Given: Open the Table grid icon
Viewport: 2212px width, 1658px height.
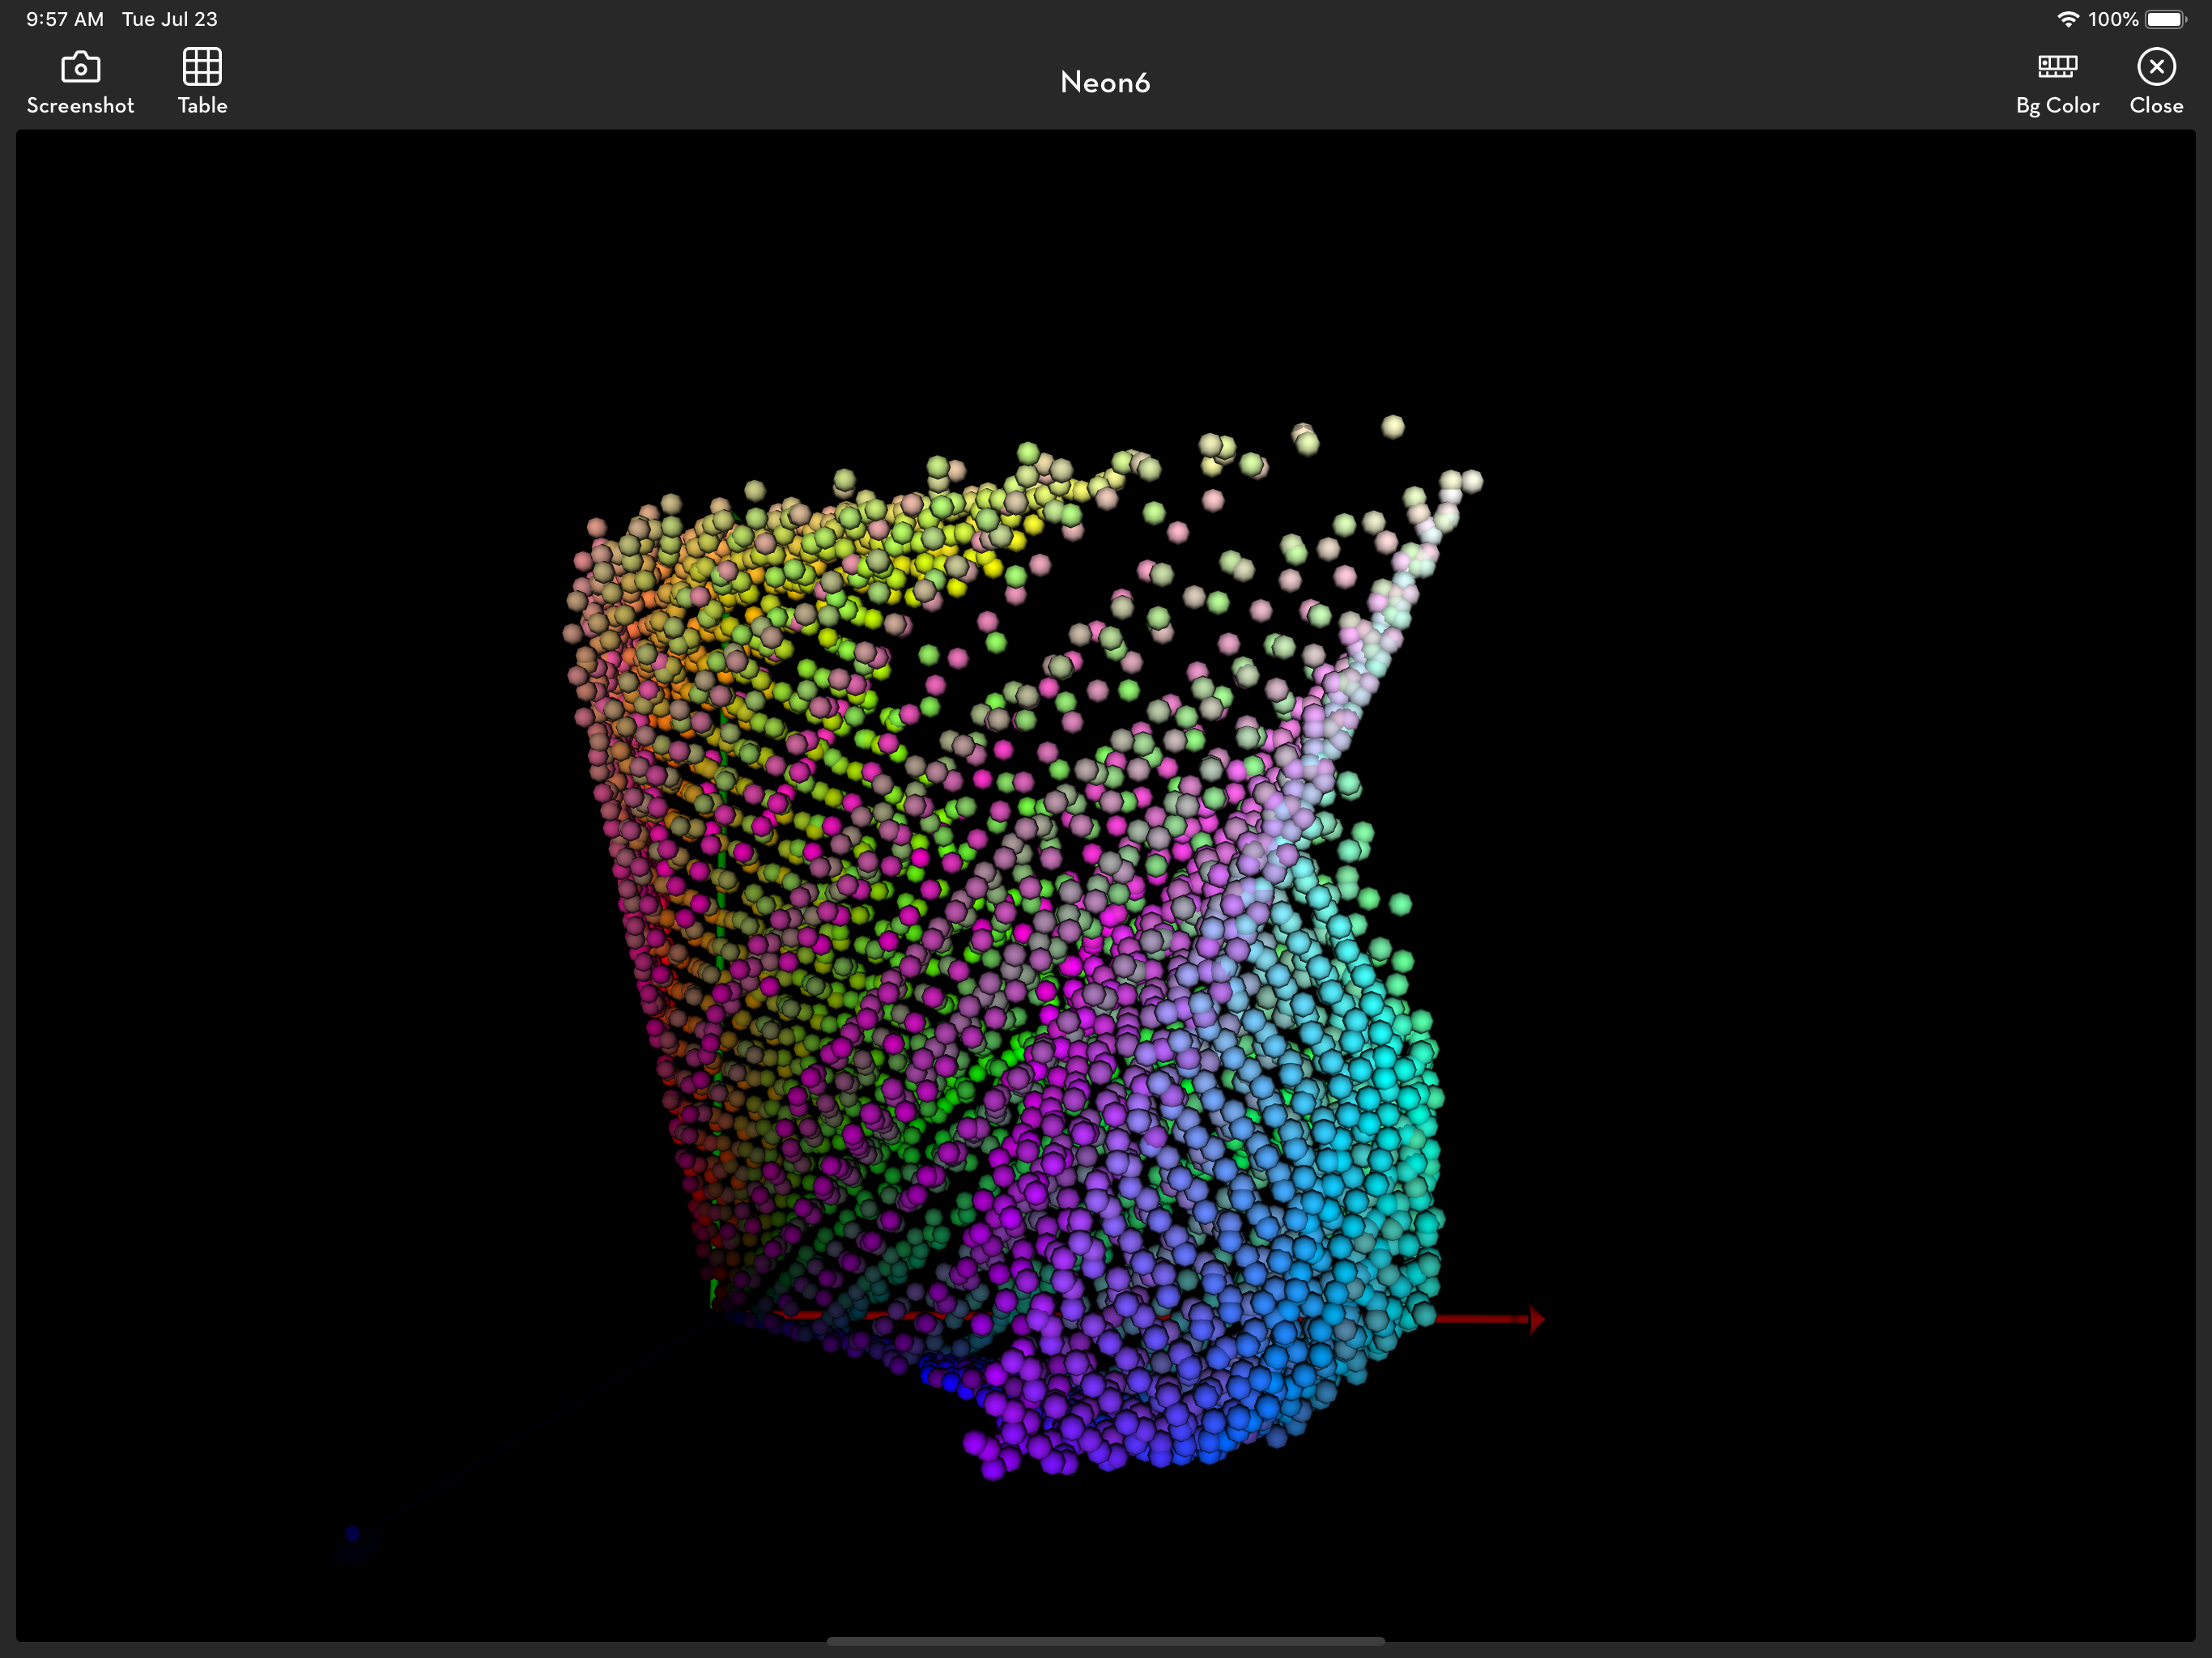Looking at the screenshot, I should pyautogui.click(x=202, y=67).
